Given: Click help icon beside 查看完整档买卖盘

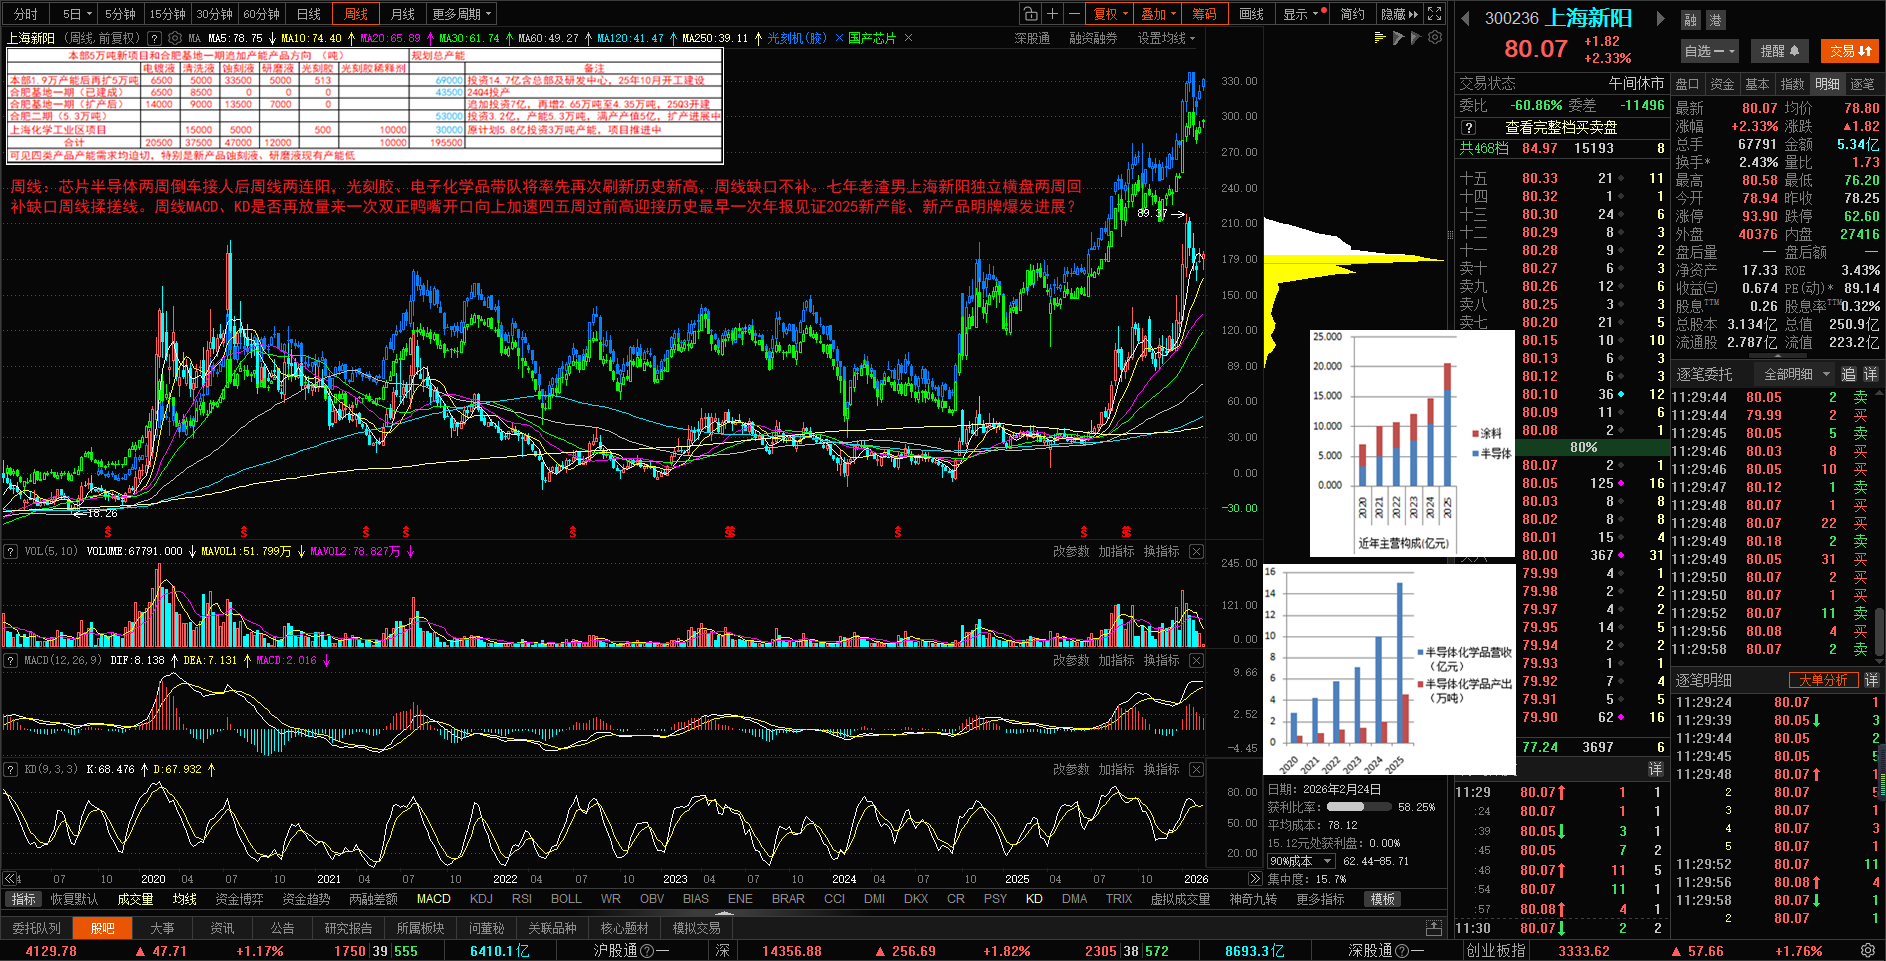Looking at the screenshot, I should click(1468, 128).
